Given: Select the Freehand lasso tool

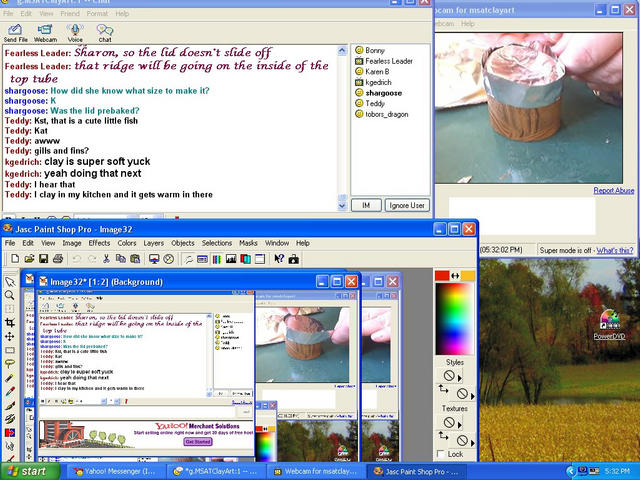Looking at the screenshot, I should [x=10, y=364].
